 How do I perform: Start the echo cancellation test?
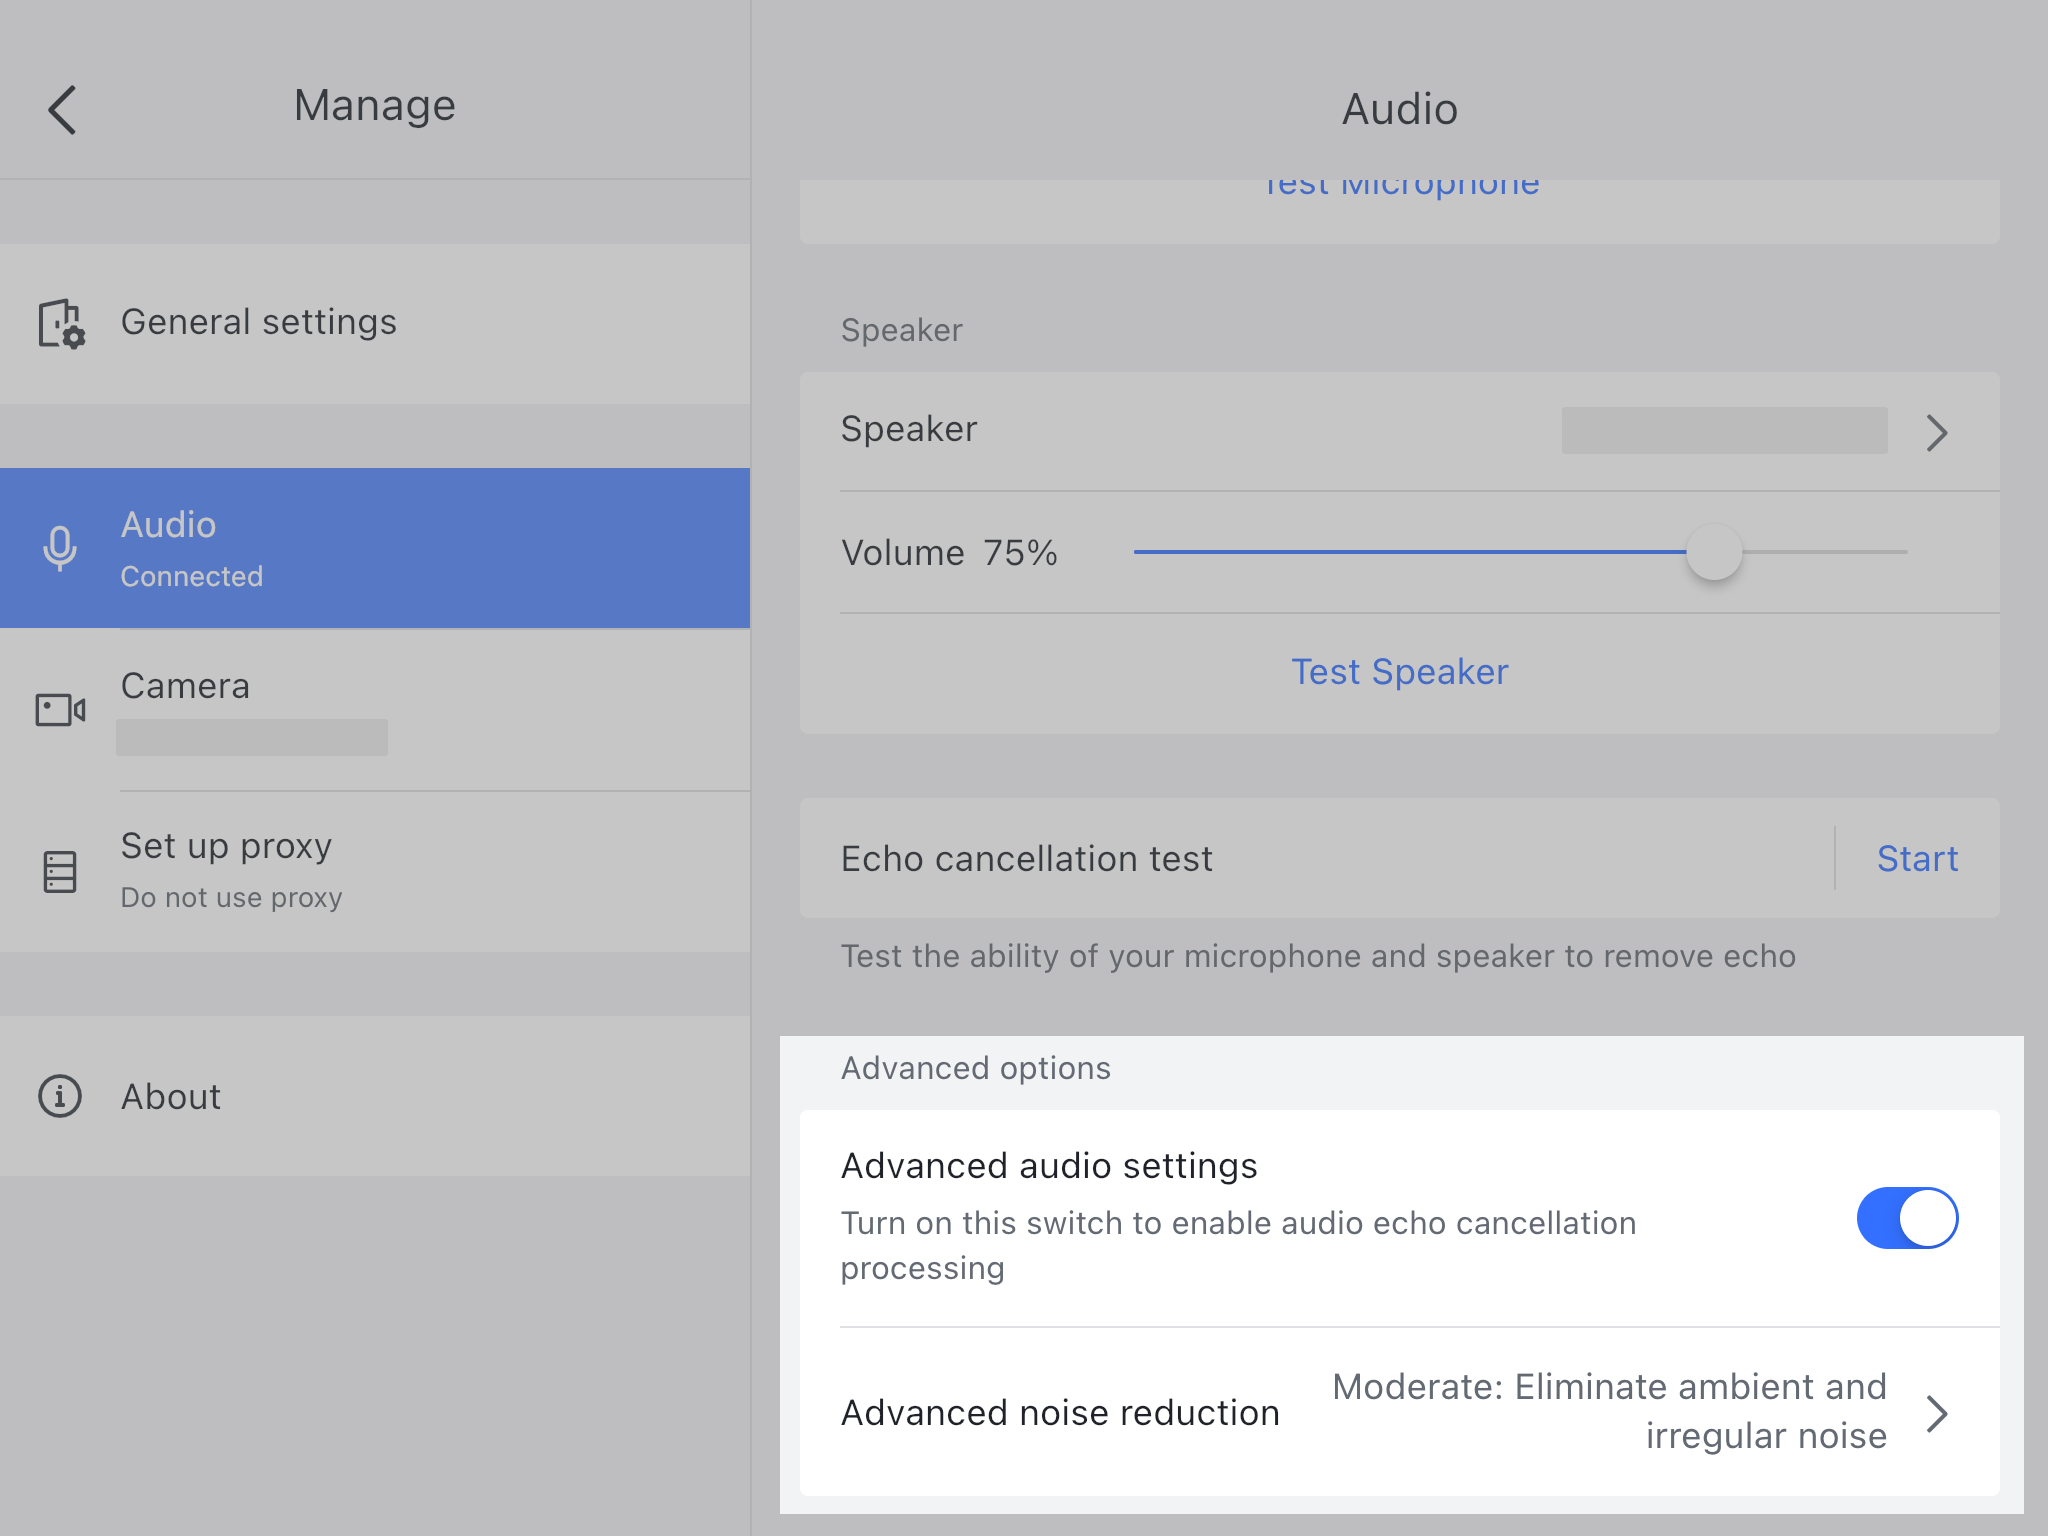[1916, 859]
